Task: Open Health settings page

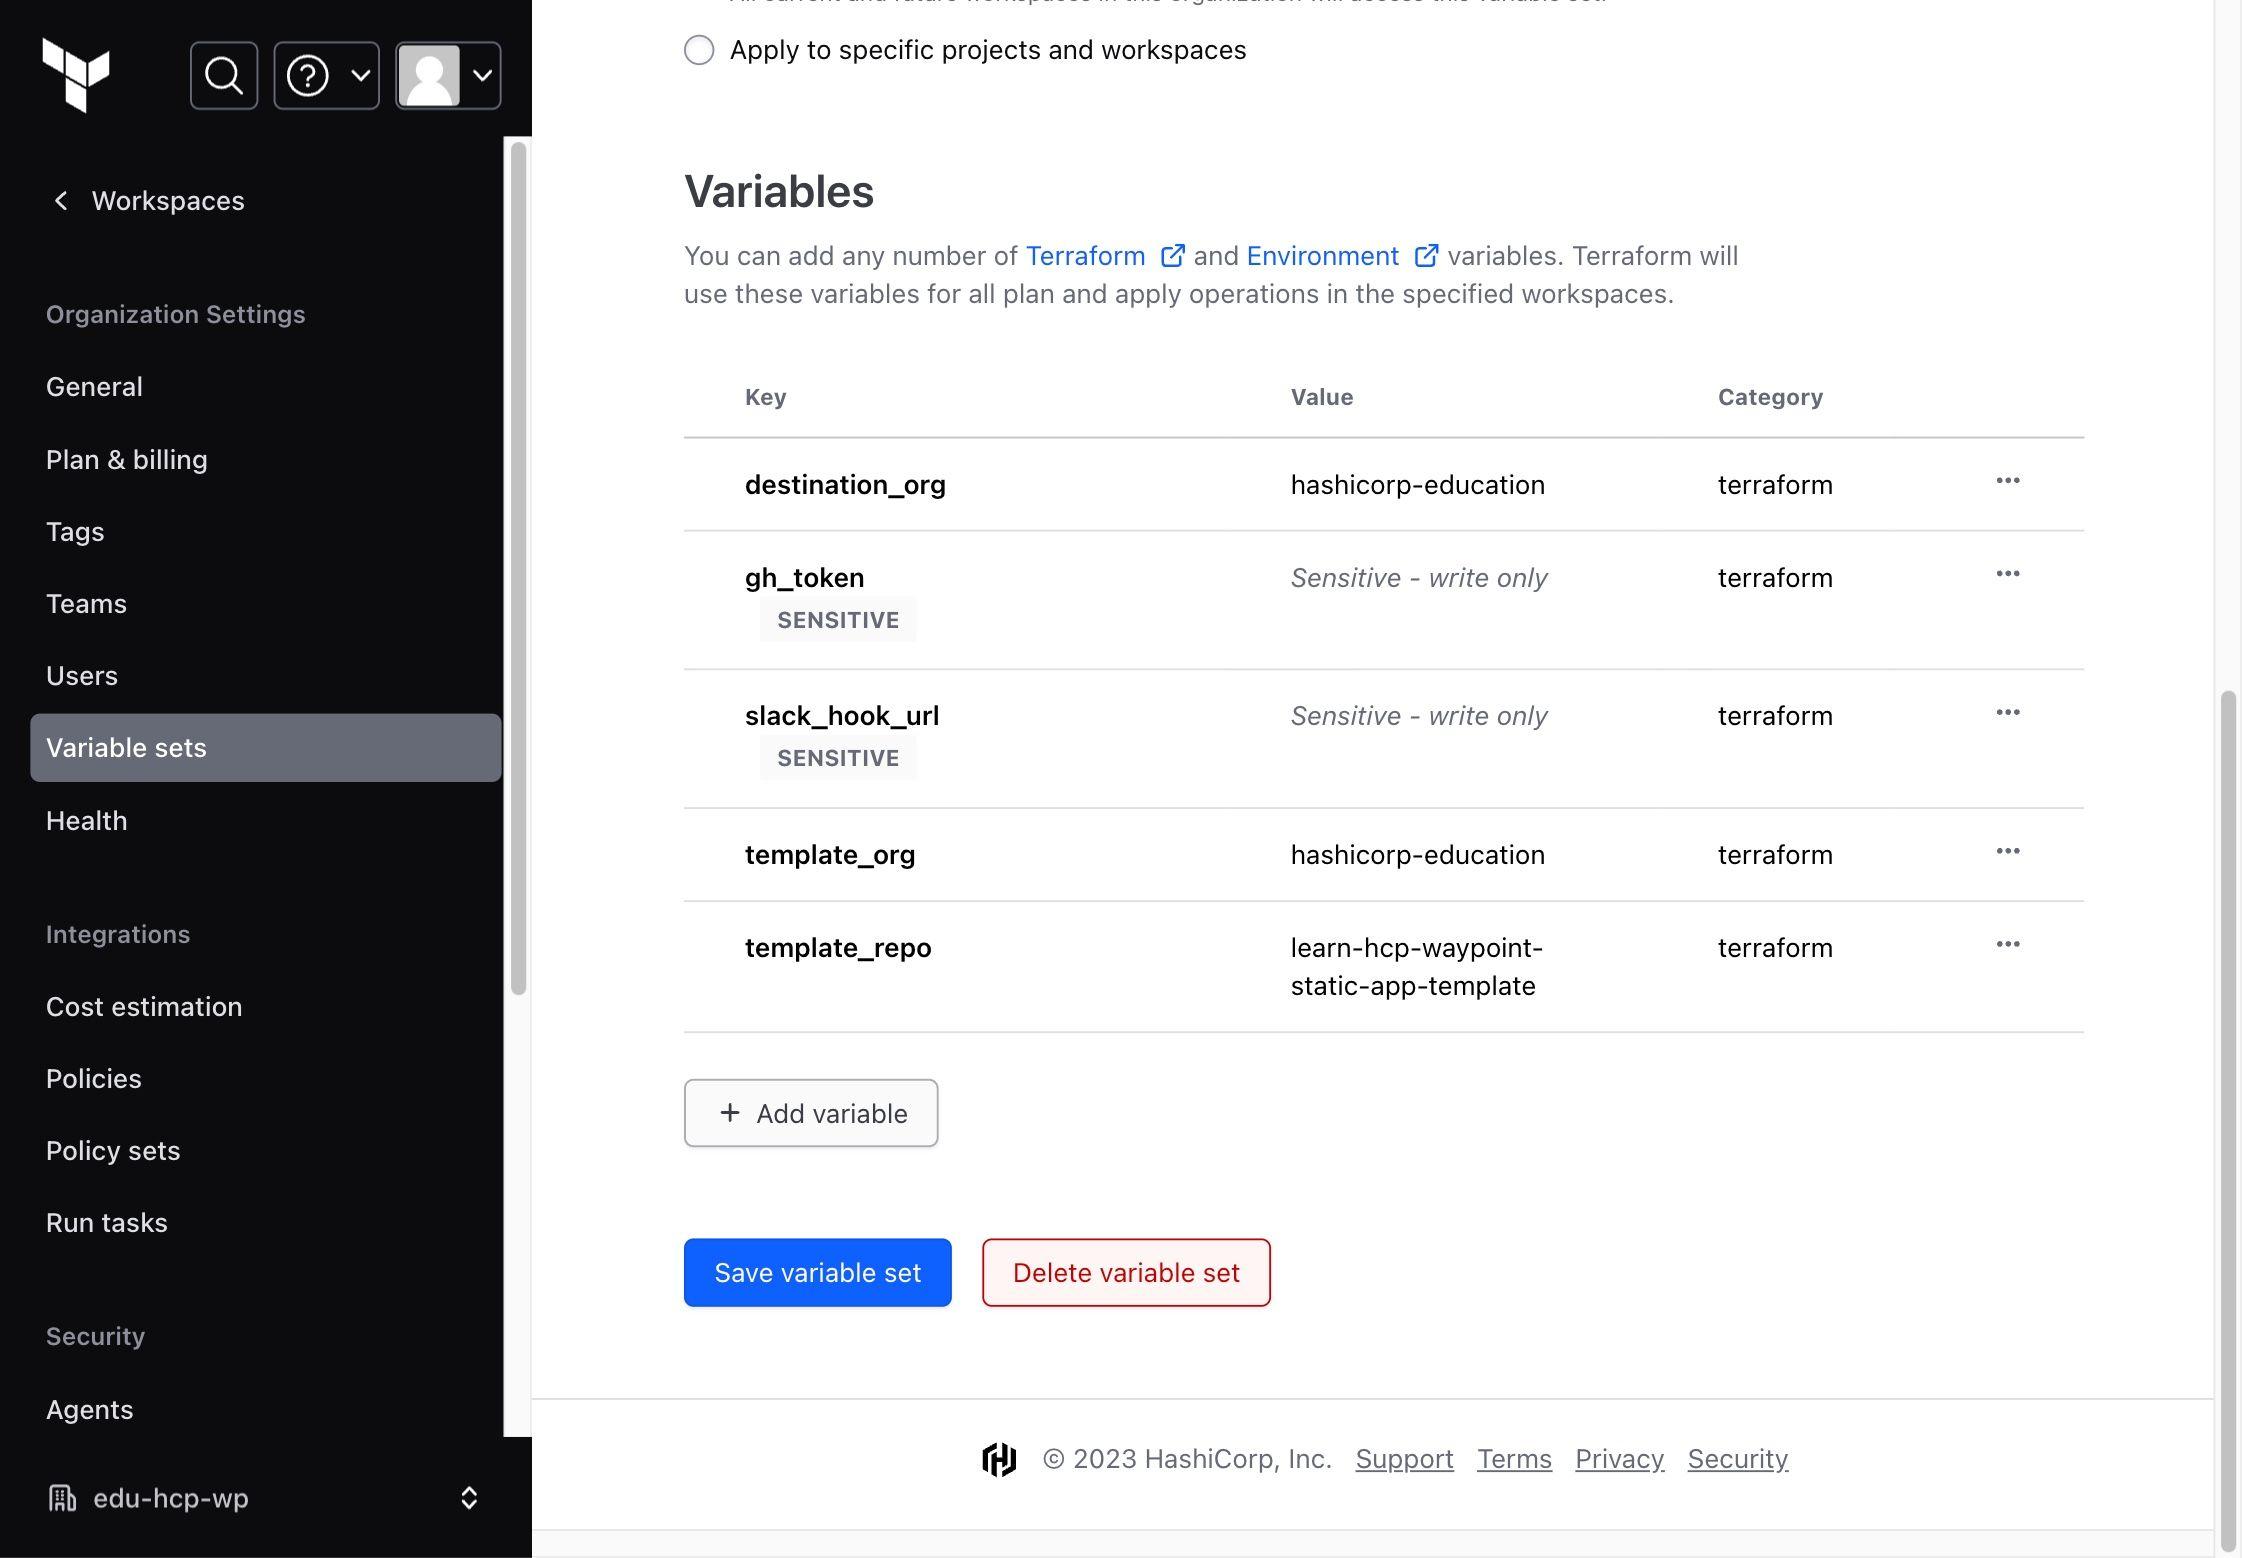Action: click(87, 821)
